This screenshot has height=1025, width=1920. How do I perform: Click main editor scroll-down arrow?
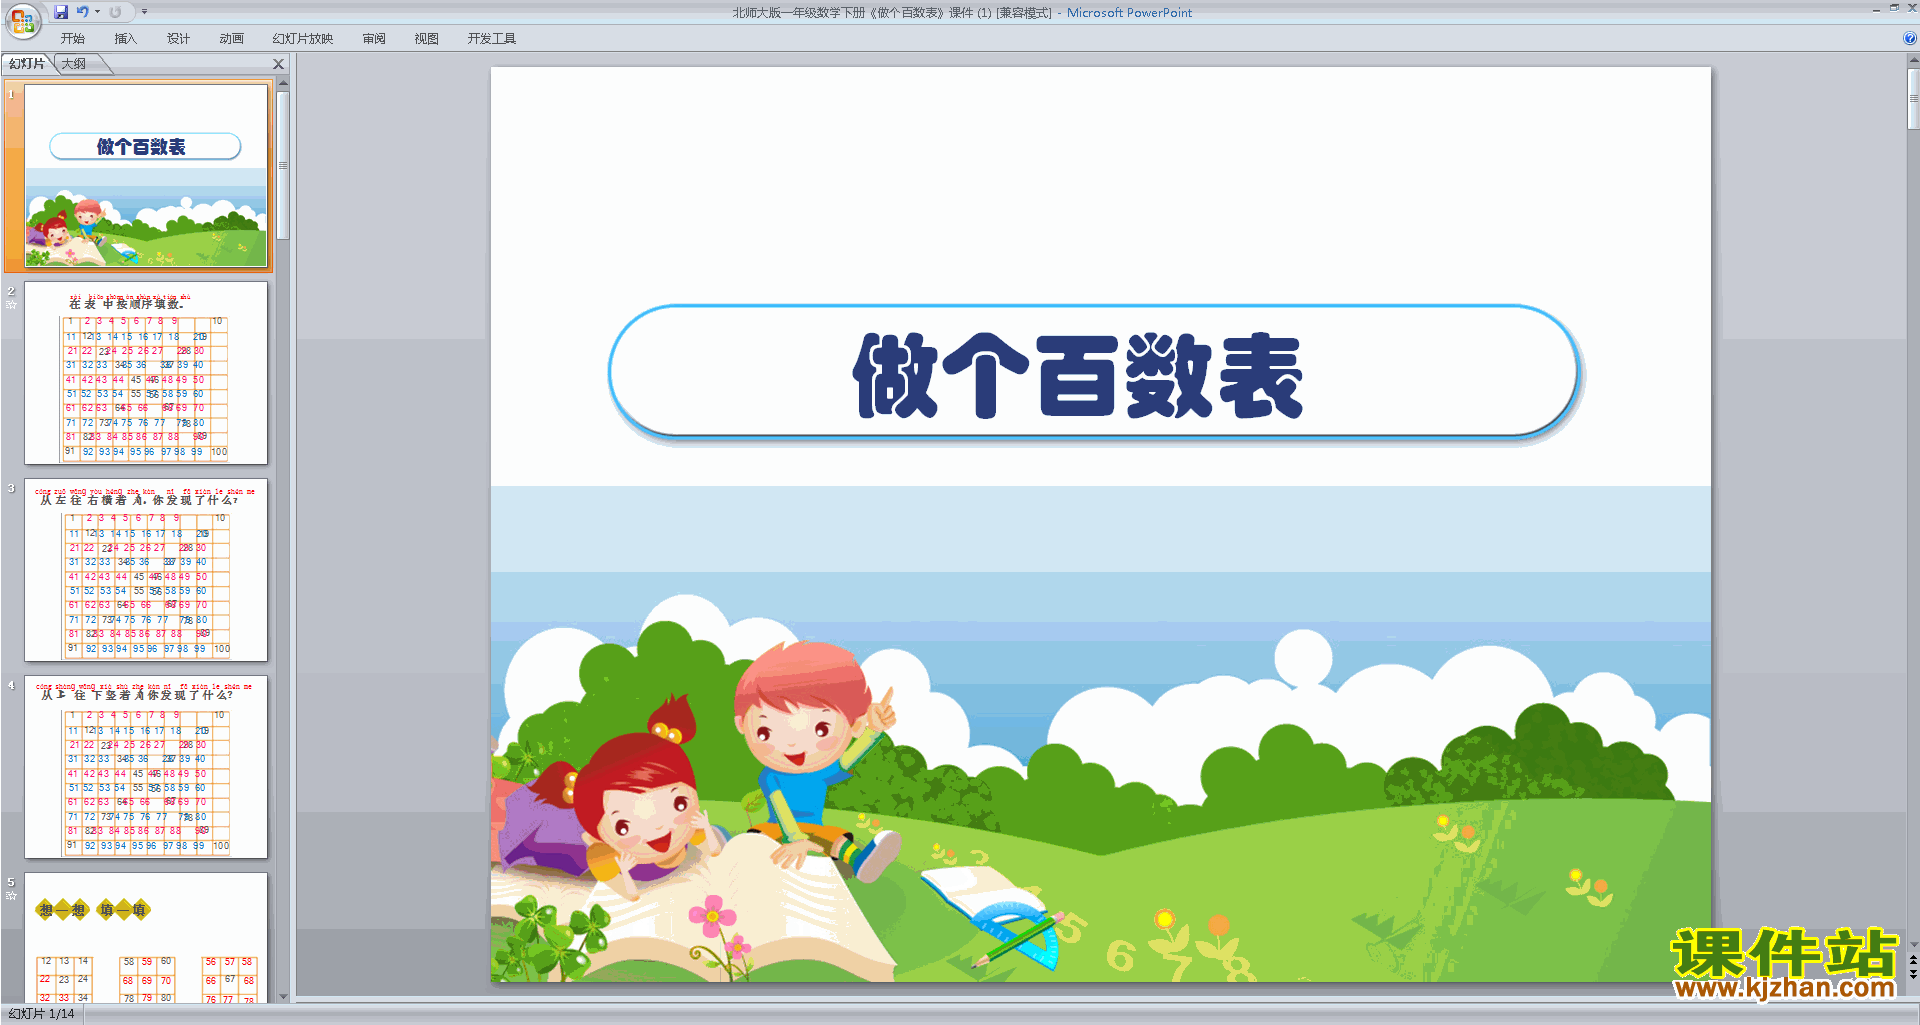[1913, 944]
